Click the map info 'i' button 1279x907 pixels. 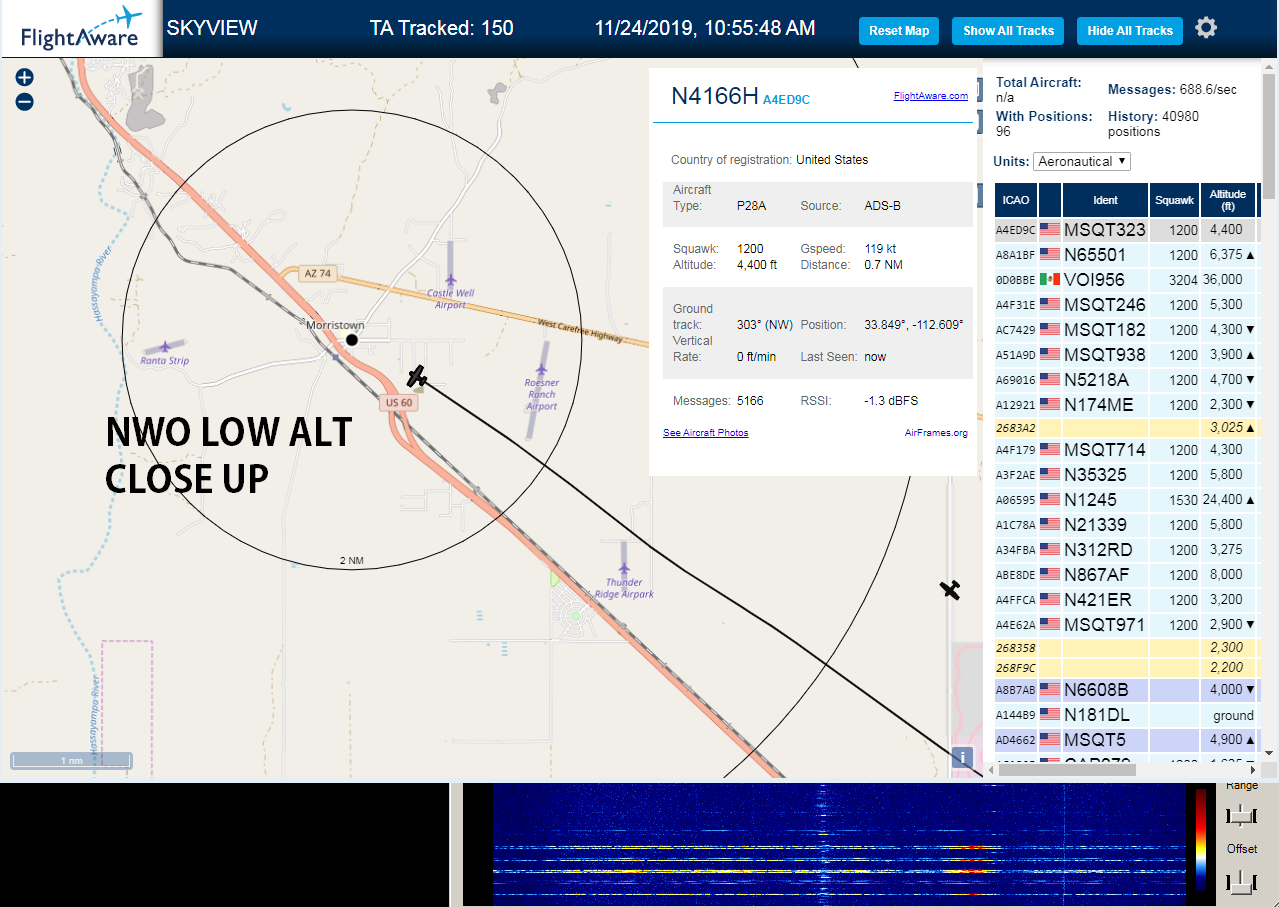962,758
